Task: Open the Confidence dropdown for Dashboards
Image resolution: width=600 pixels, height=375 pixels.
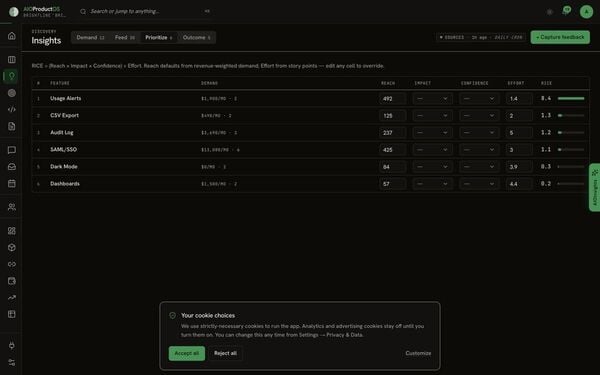Action: [479, 184]
